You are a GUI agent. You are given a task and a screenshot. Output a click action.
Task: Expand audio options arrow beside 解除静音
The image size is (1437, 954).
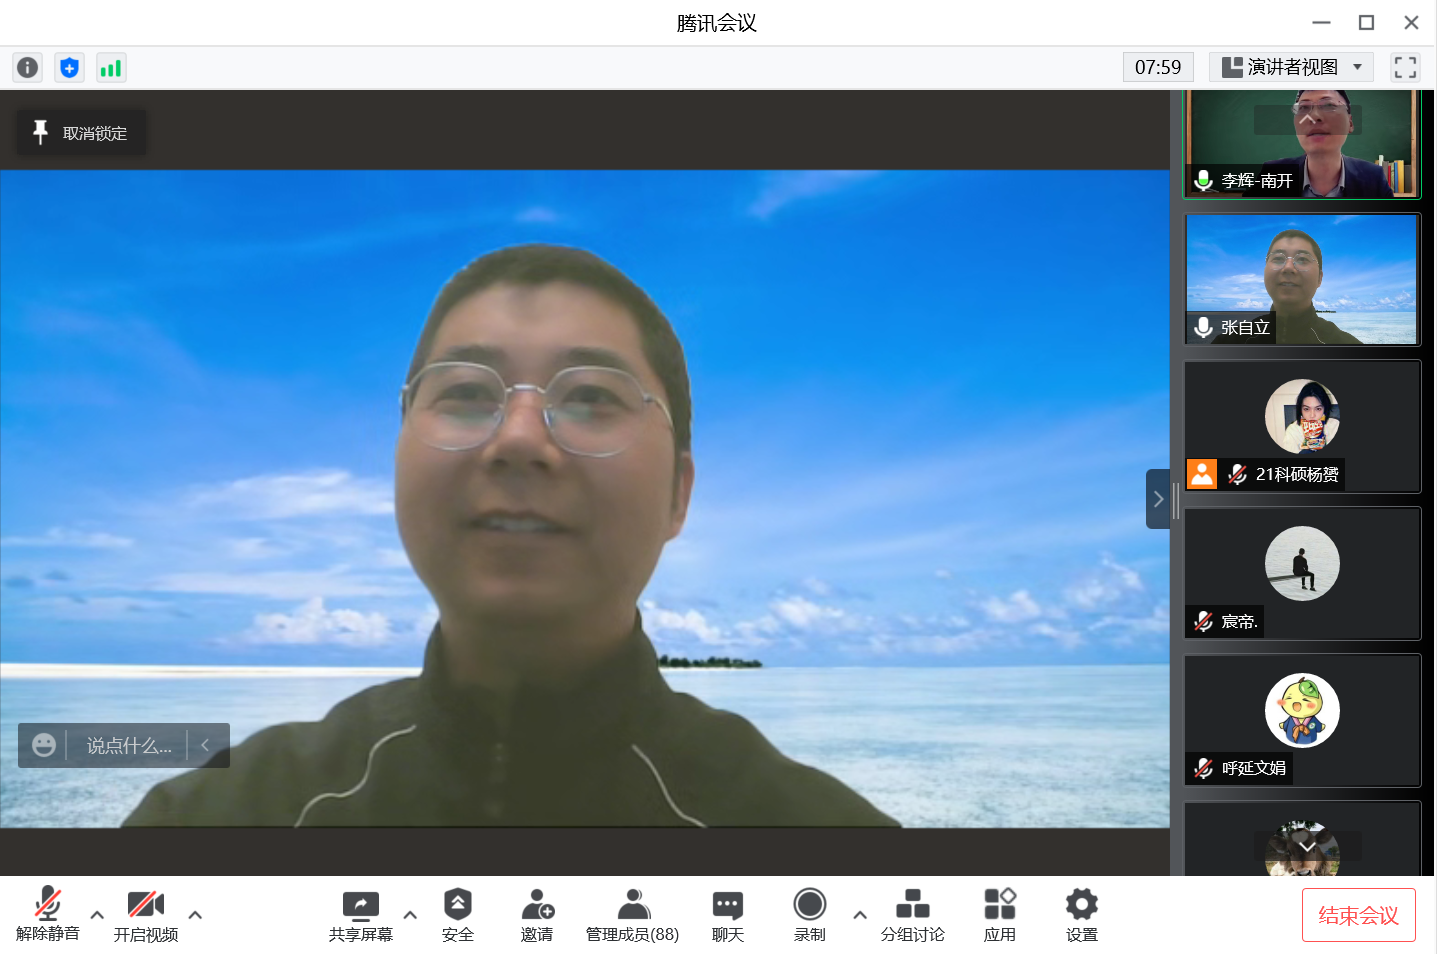pyautogui.click(x=97, y=914)
